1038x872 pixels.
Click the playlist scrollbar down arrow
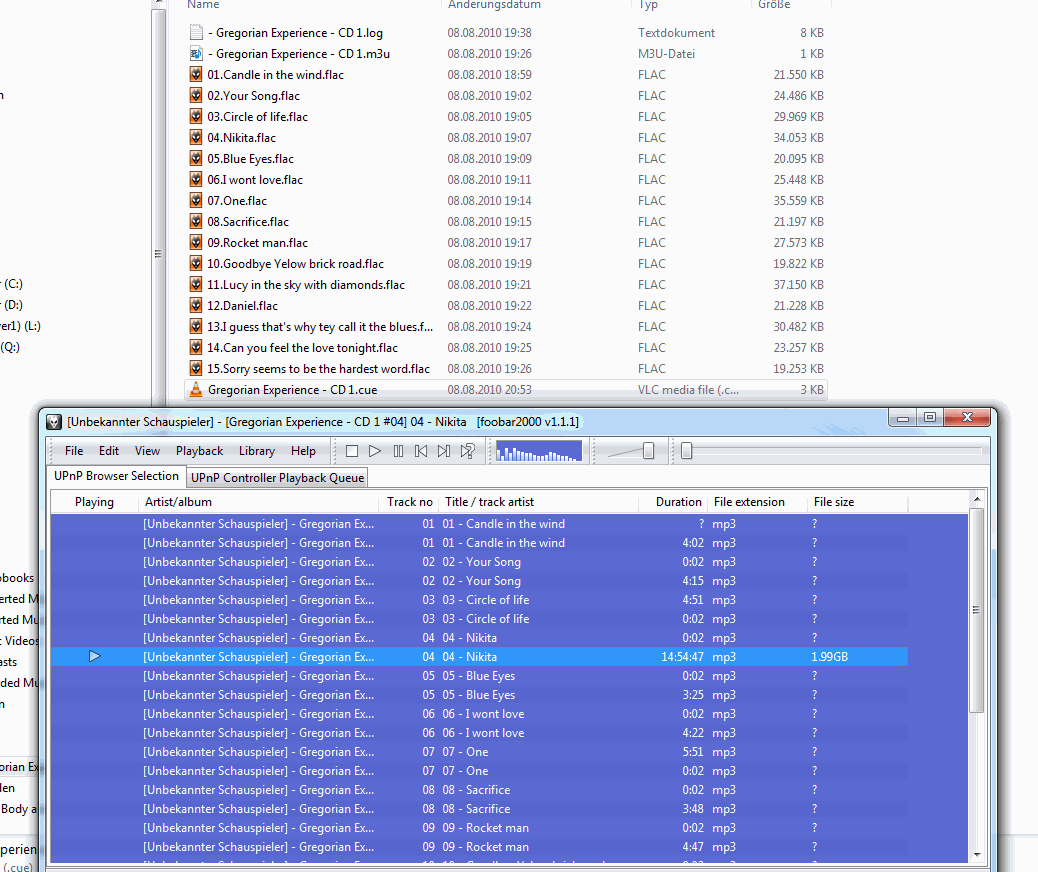tap(977, 854)
